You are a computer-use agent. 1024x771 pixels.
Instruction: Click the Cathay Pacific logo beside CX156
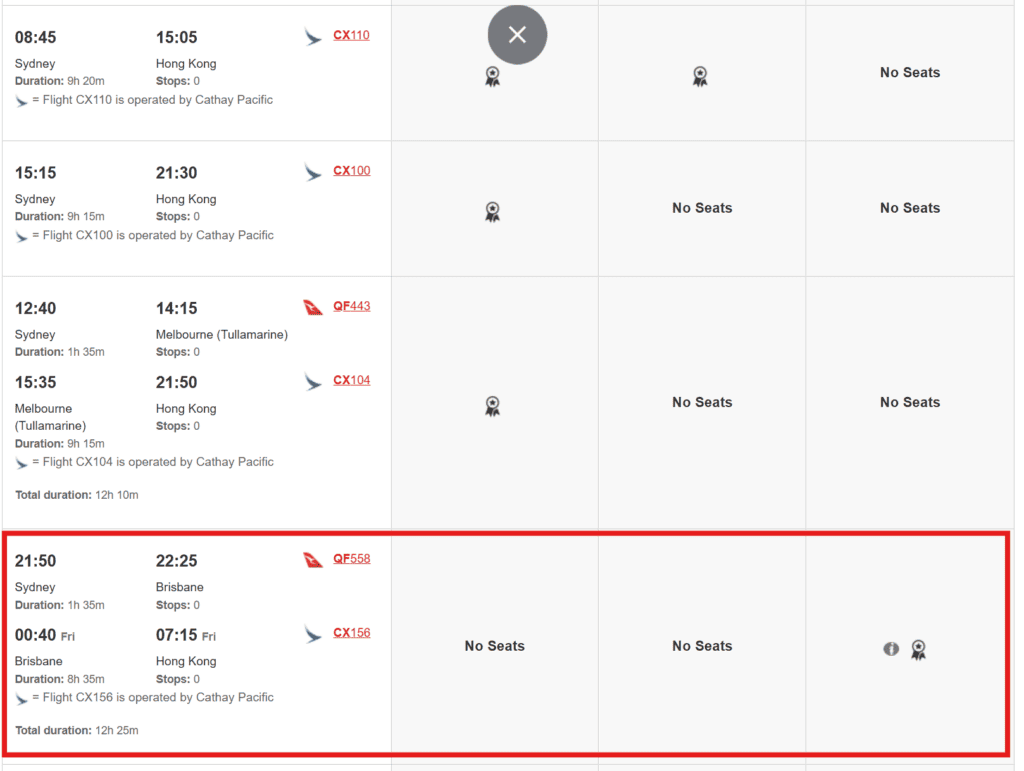click(x=313, y=634)
